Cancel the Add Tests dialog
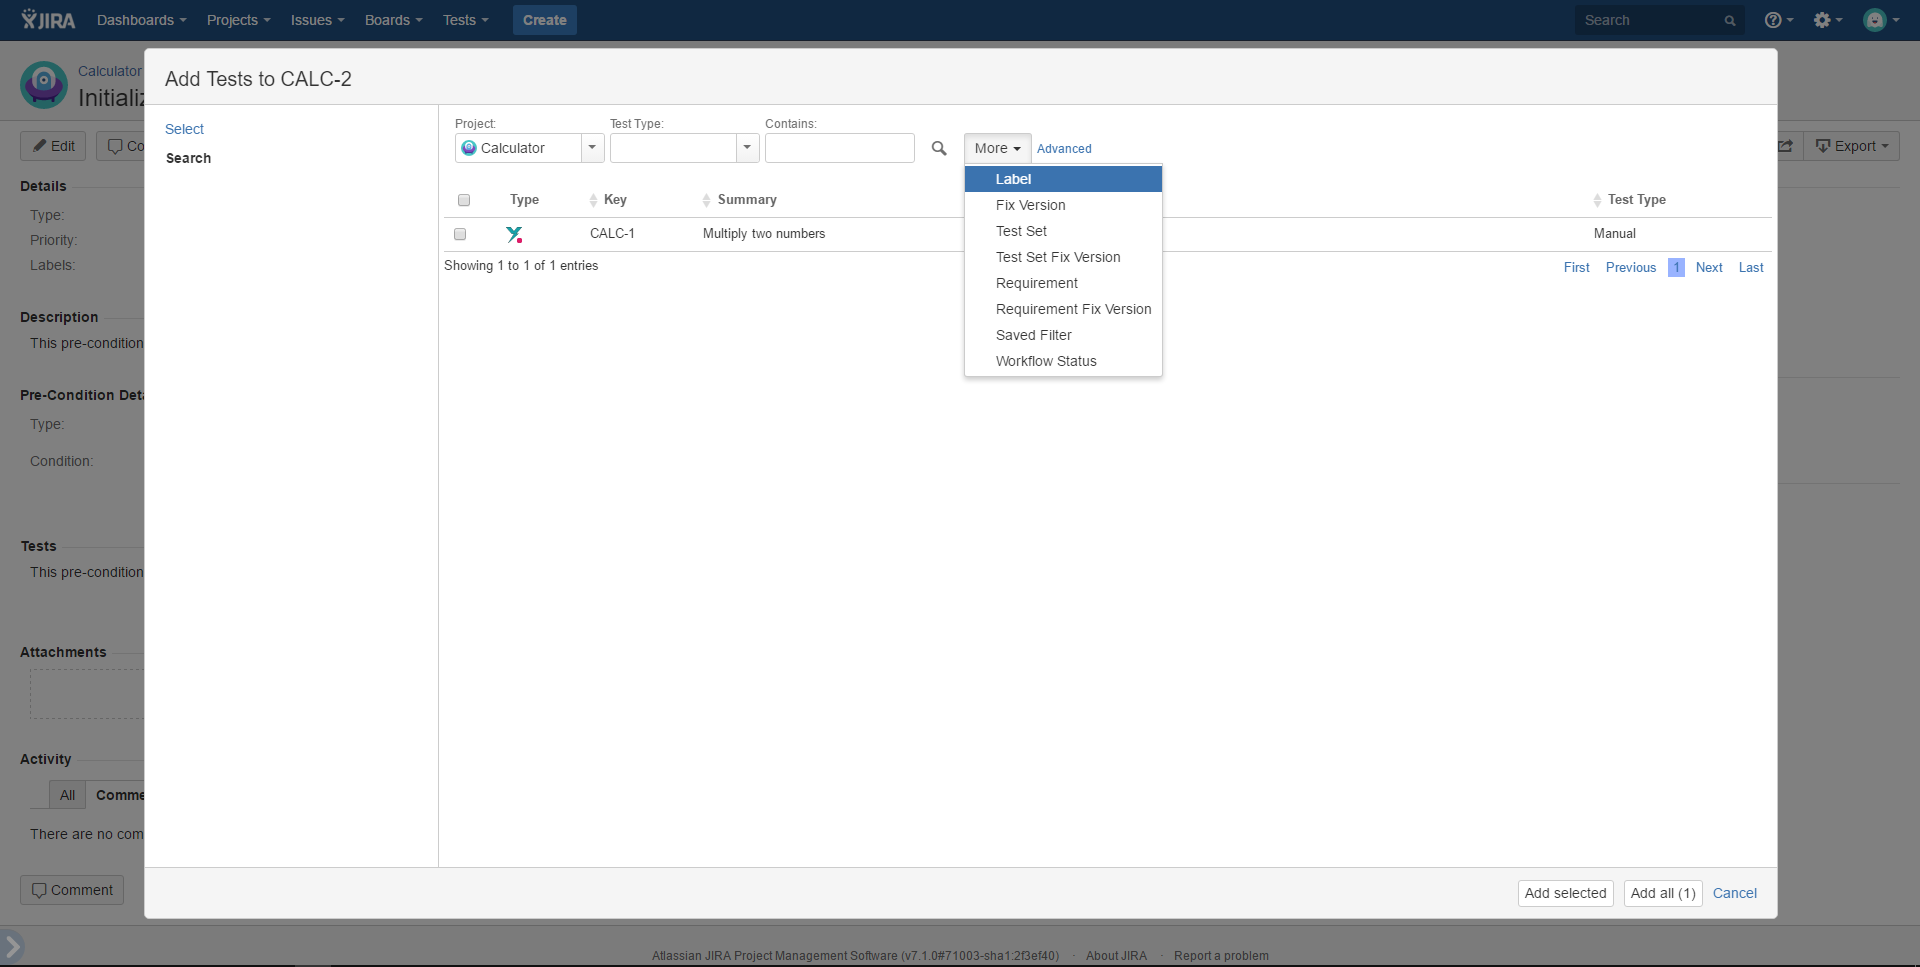This screenshot has height=967, width=1920. pos(1735,893)
